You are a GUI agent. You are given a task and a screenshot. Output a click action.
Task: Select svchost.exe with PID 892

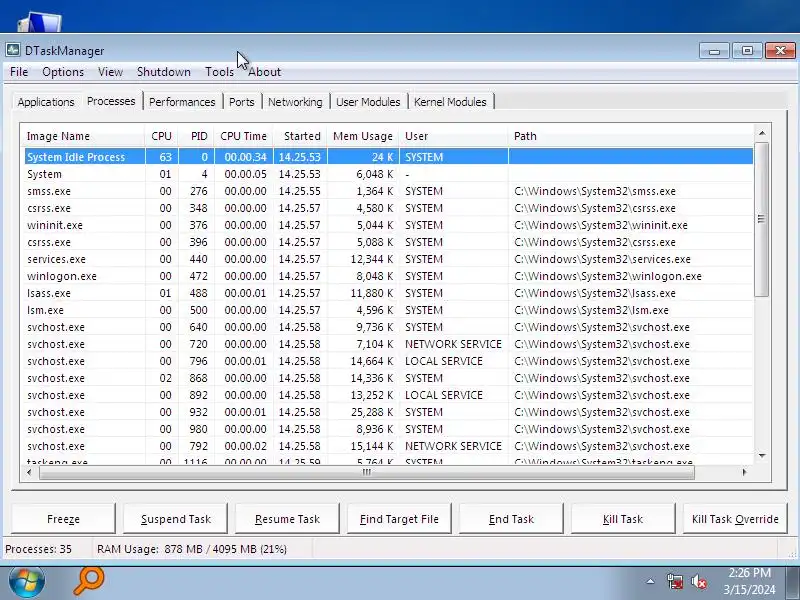pyautogui.click(x=388, y=395)
